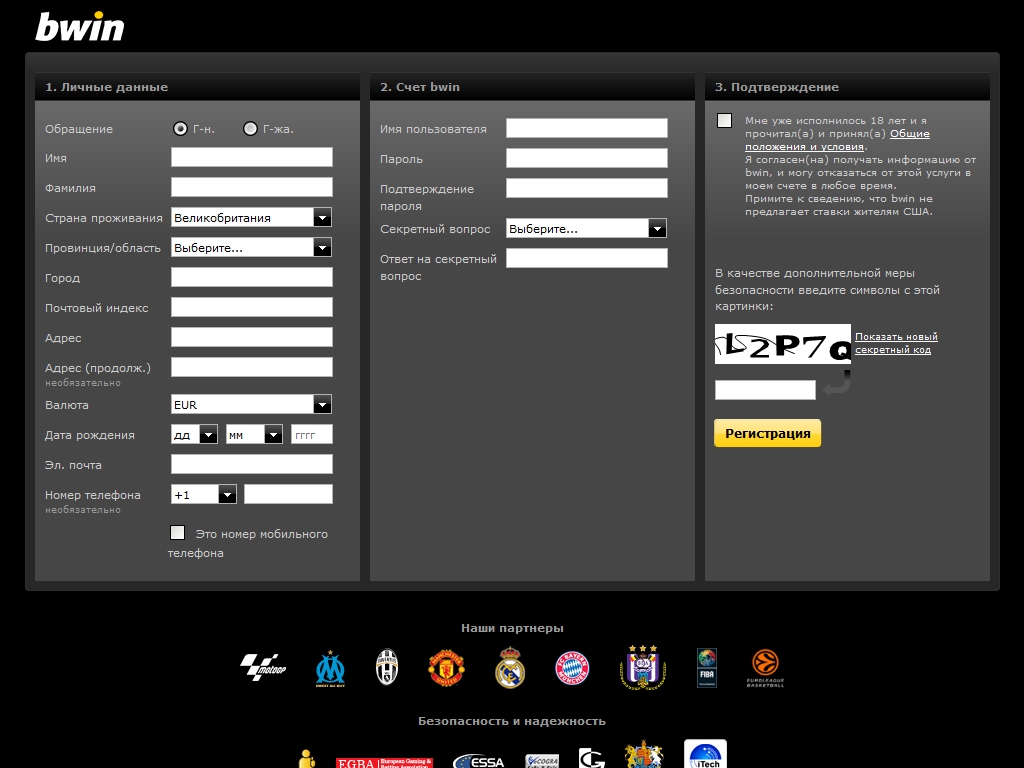Image resolution: width=1024 pixels, height=768 pixels.
Task: Click the Имя пользователя input field
Action: (x=586, y=128)
